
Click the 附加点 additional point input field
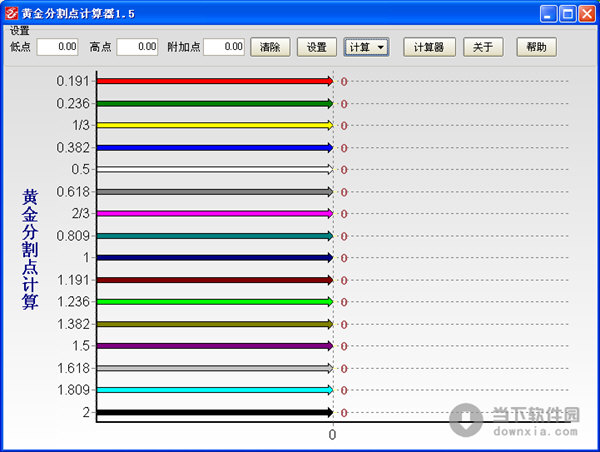224,47
